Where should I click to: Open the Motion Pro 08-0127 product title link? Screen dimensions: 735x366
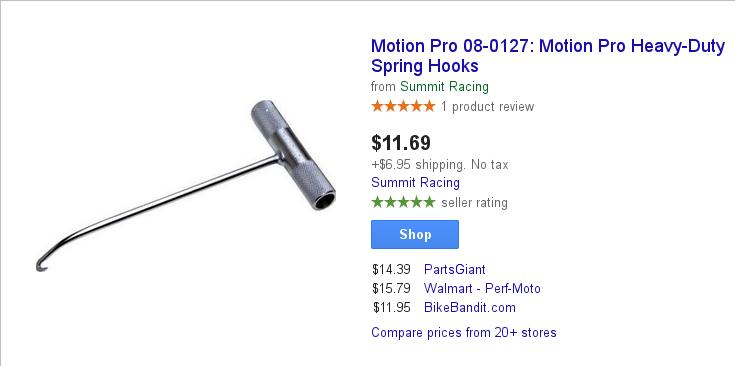[x=548, y=56]
